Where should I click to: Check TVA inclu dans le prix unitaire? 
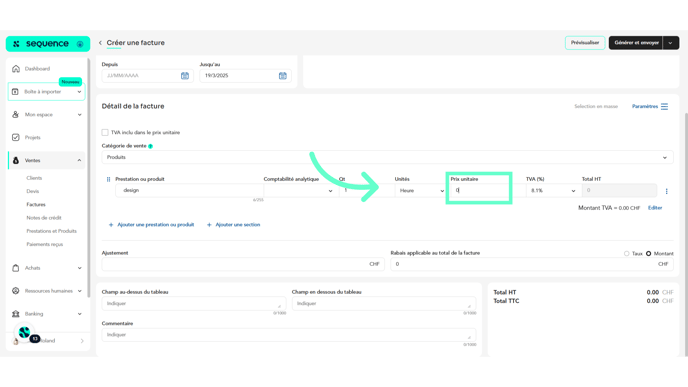click(105, 133)
